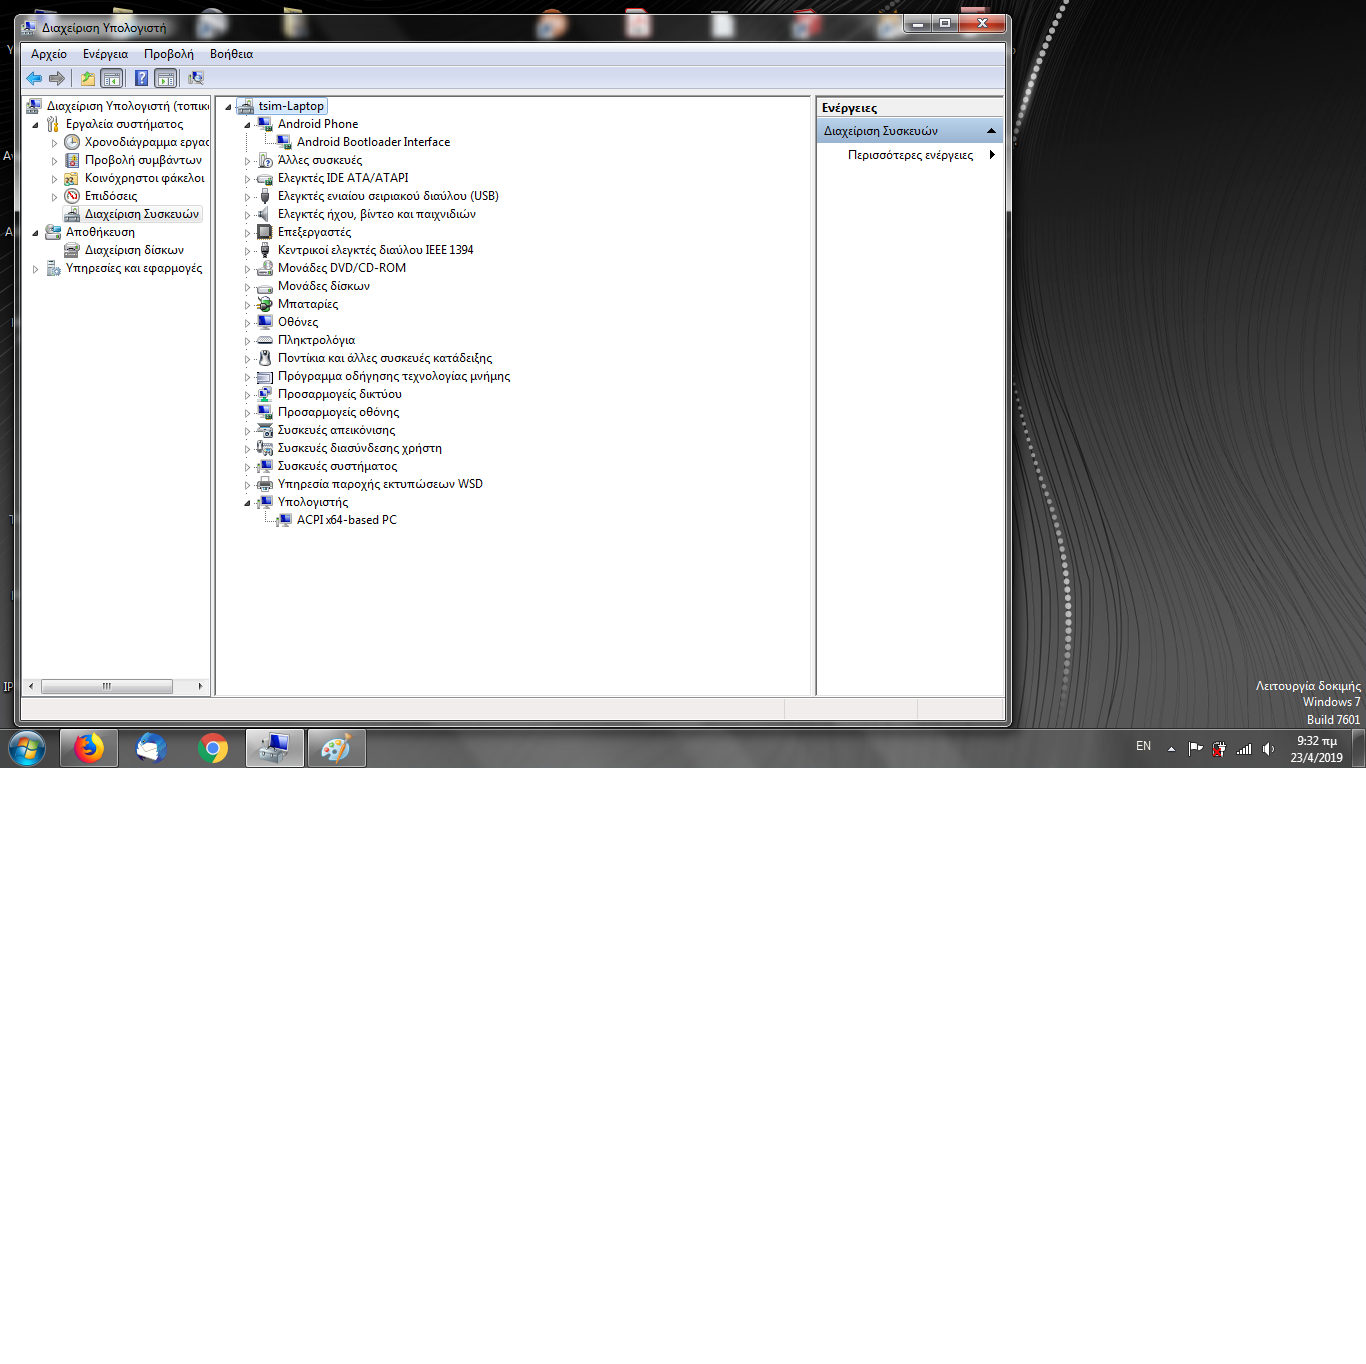Viewport: 1366px width, 1364px height.
Task: Click Περισσότερες ενέργειες in actions pane
Action: (x=910, y=155)
